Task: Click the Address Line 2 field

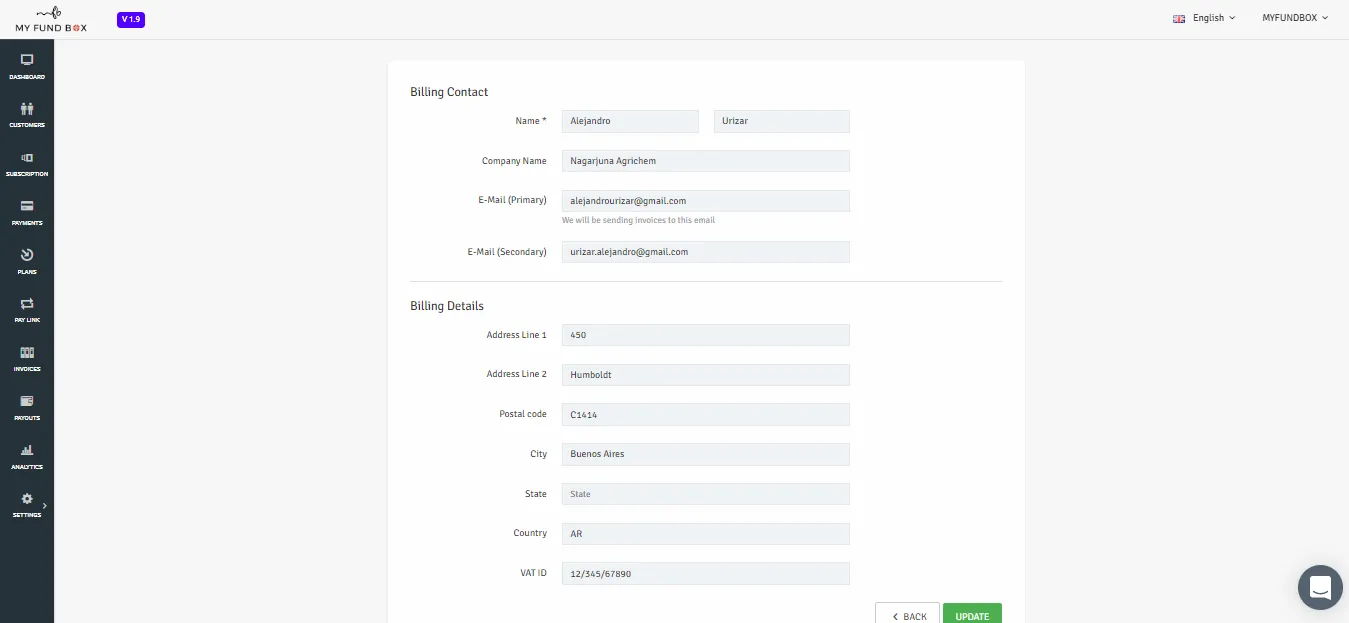Action: pyautogui.click(x=706, y=375)
